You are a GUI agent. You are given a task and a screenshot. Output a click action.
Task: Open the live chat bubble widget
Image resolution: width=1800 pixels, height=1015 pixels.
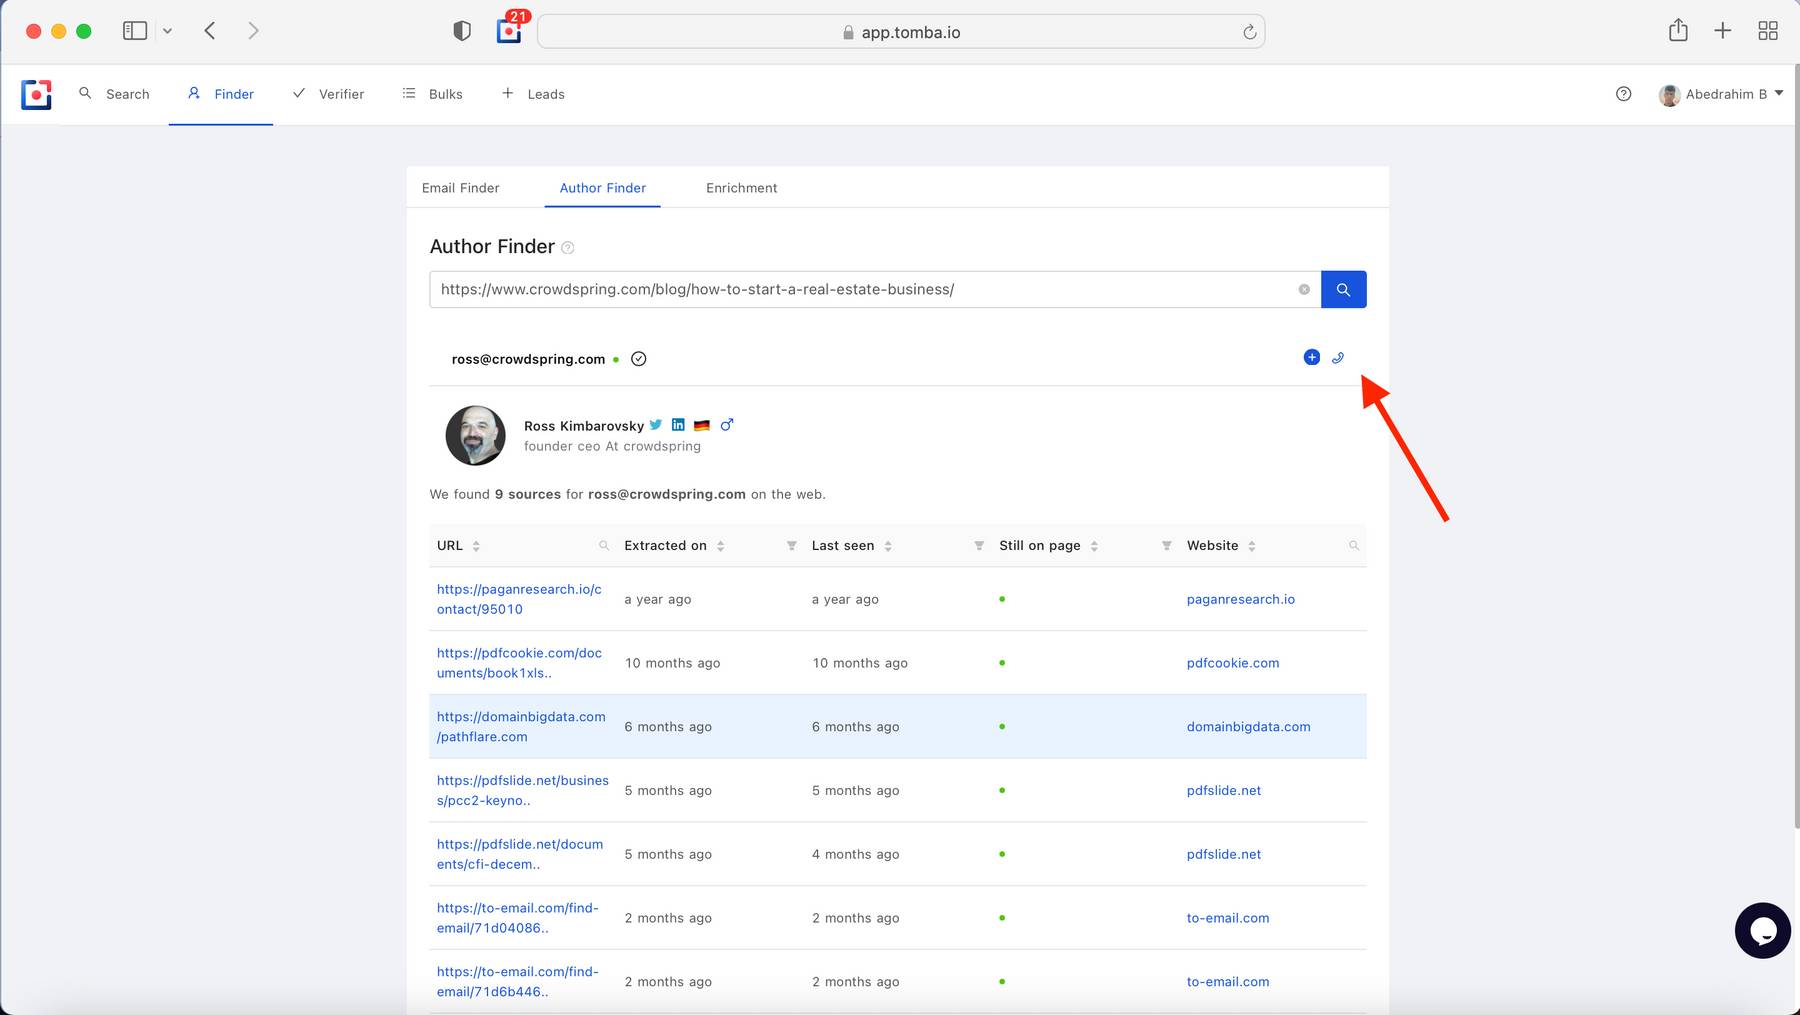pyautogui.click(x=1762, y=930)
